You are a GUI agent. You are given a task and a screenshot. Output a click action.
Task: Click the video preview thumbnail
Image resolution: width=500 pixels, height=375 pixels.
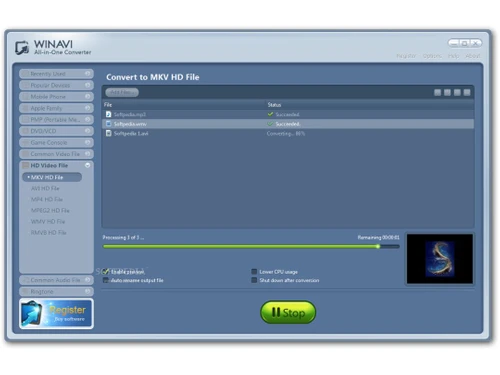pyautogui.click(x=440, y=259)
